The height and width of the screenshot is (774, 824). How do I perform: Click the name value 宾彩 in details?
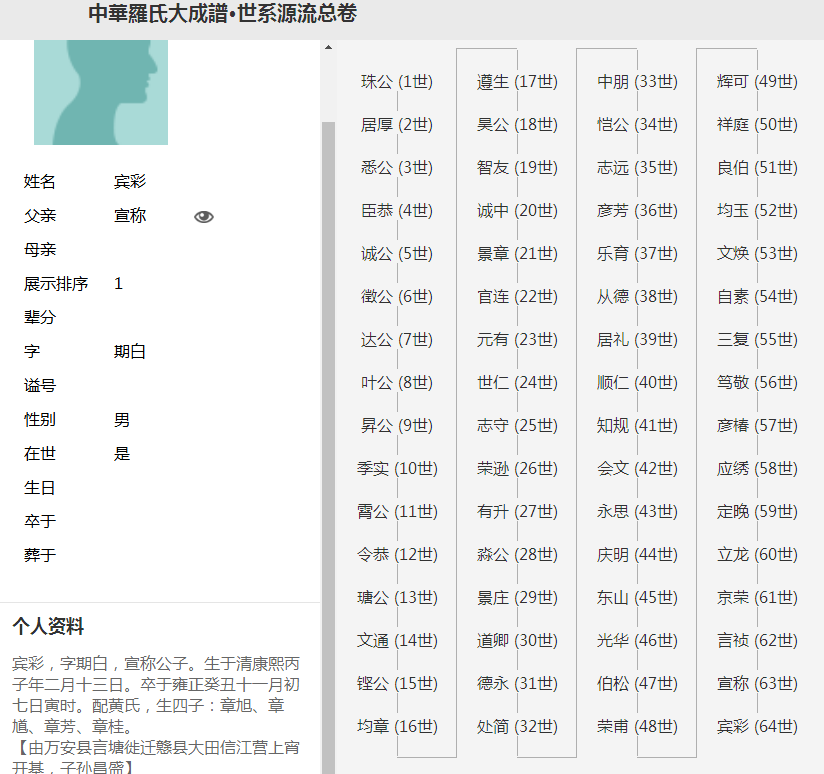130,181
